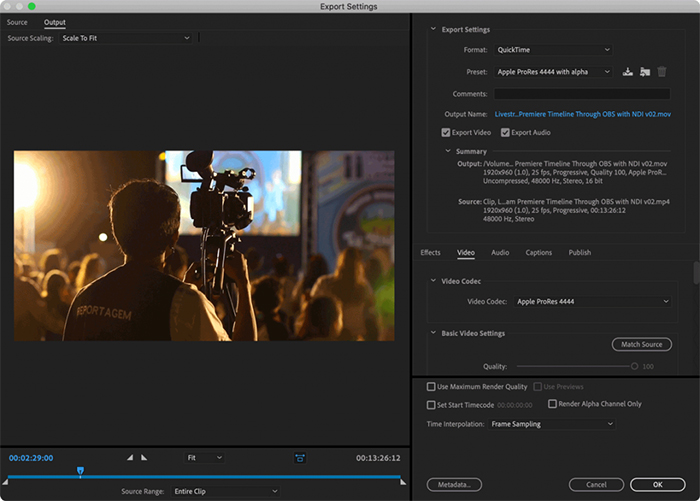The height and width of the screenshot is (501, 700).
Task: Open the Video Codec dropdown
Action: pos(593,301)
